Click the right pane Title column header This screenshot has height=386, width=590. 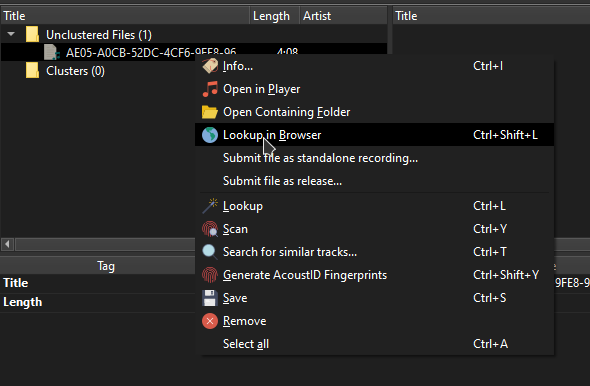(491, 16)
